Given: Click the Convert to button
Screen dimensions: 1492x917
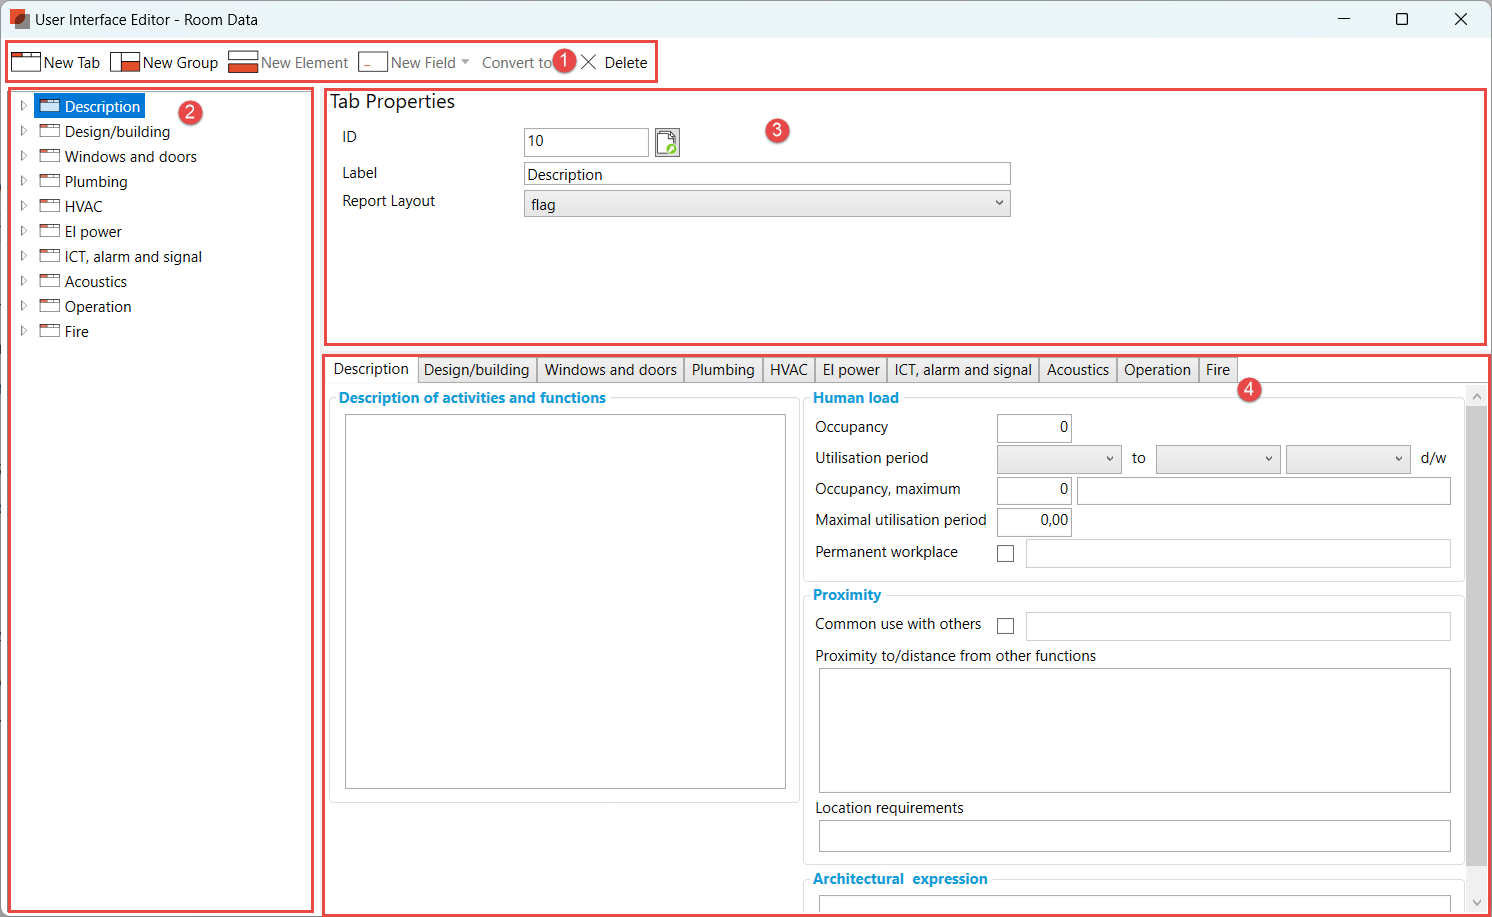Looking at the screenshot, I should pyautogui.click(x=516, y=62).
